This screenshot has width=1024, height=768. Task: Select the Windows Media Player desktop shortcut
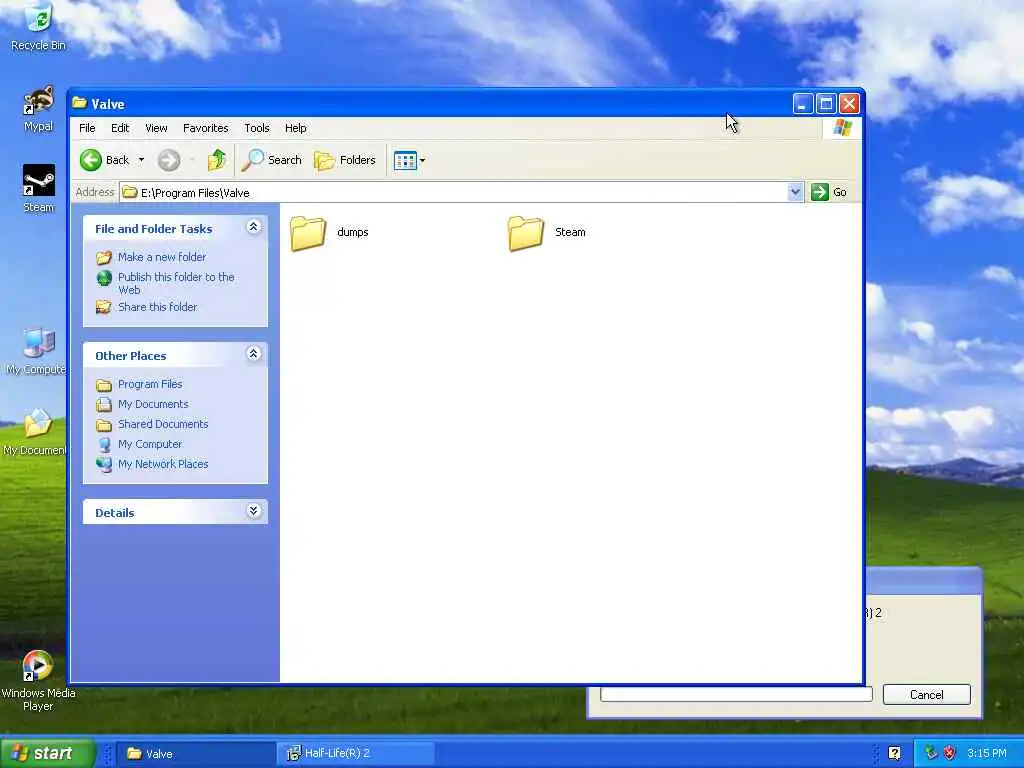click(x=38, y=680)
